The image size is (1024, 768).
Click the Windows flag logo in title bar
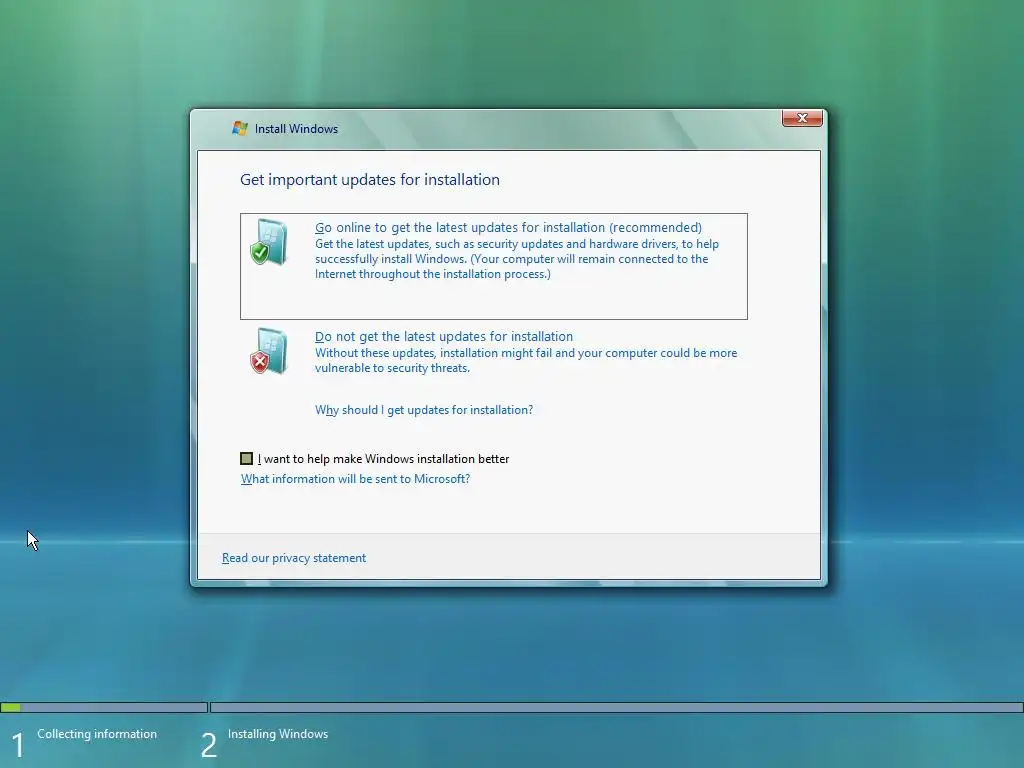click(240, 128)
